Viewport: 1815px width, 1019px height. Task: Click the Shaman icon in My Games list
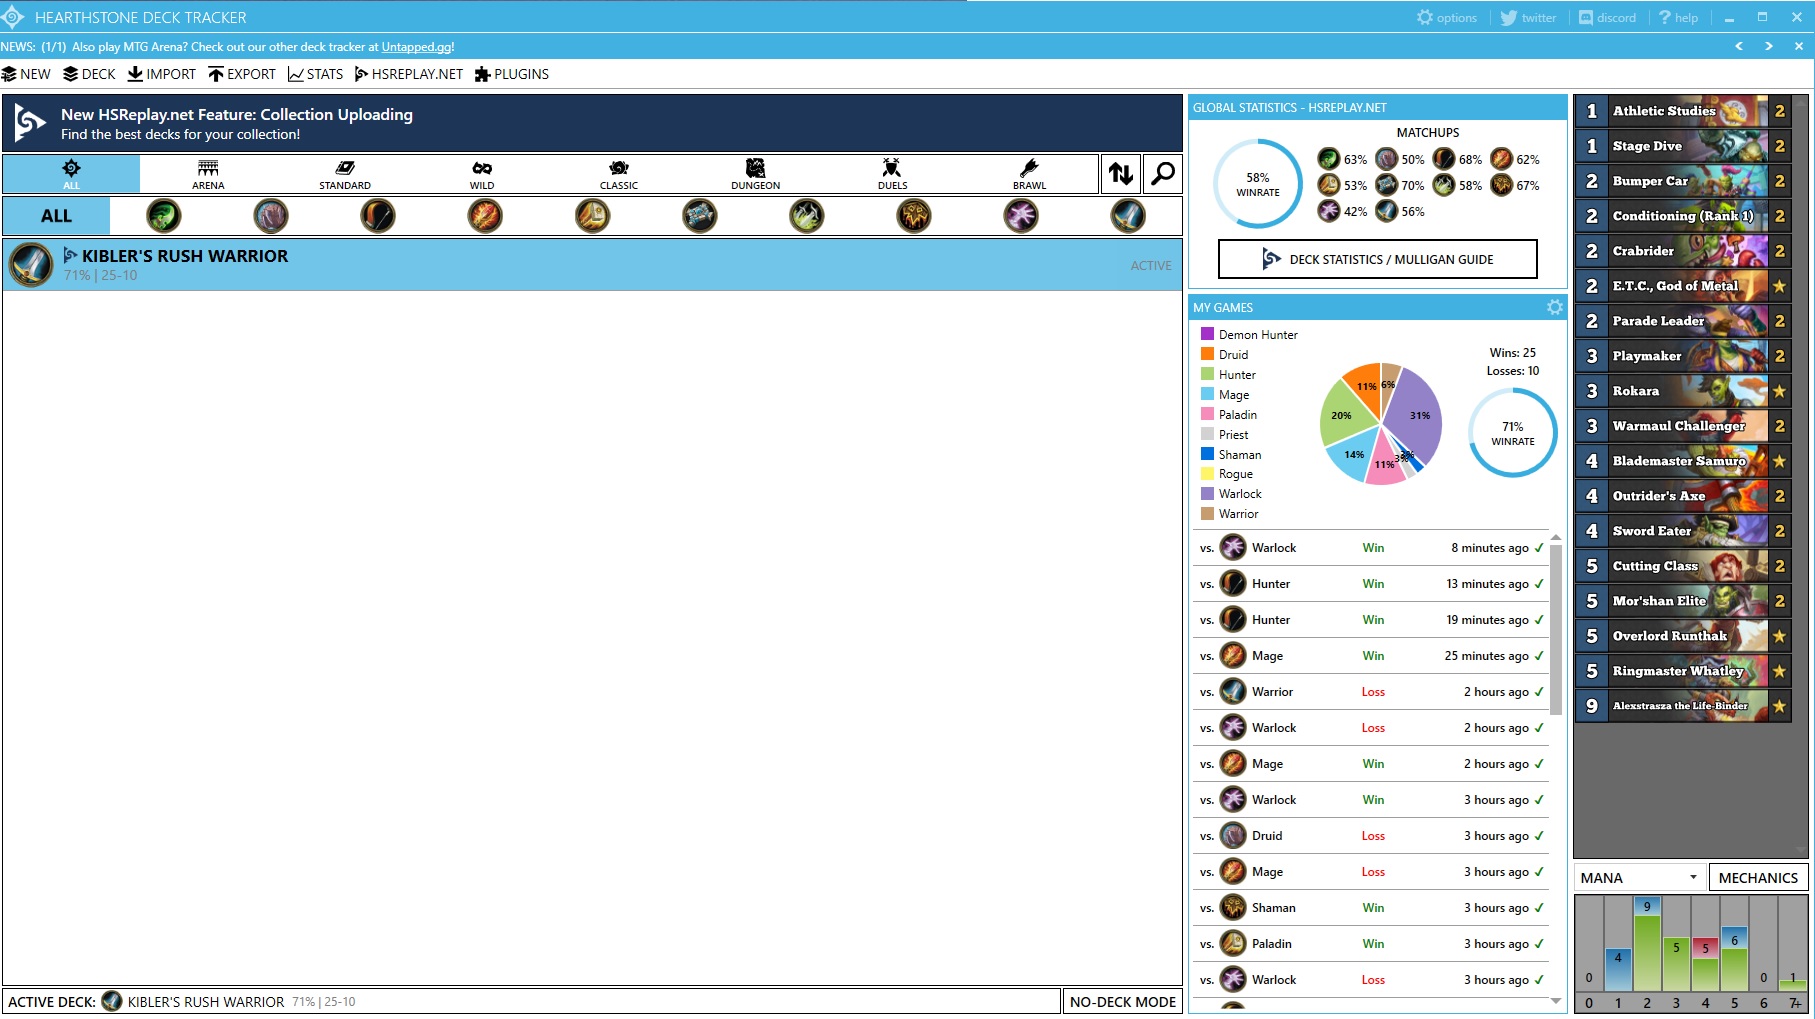pyautogui.click(x=1234, y=908)
